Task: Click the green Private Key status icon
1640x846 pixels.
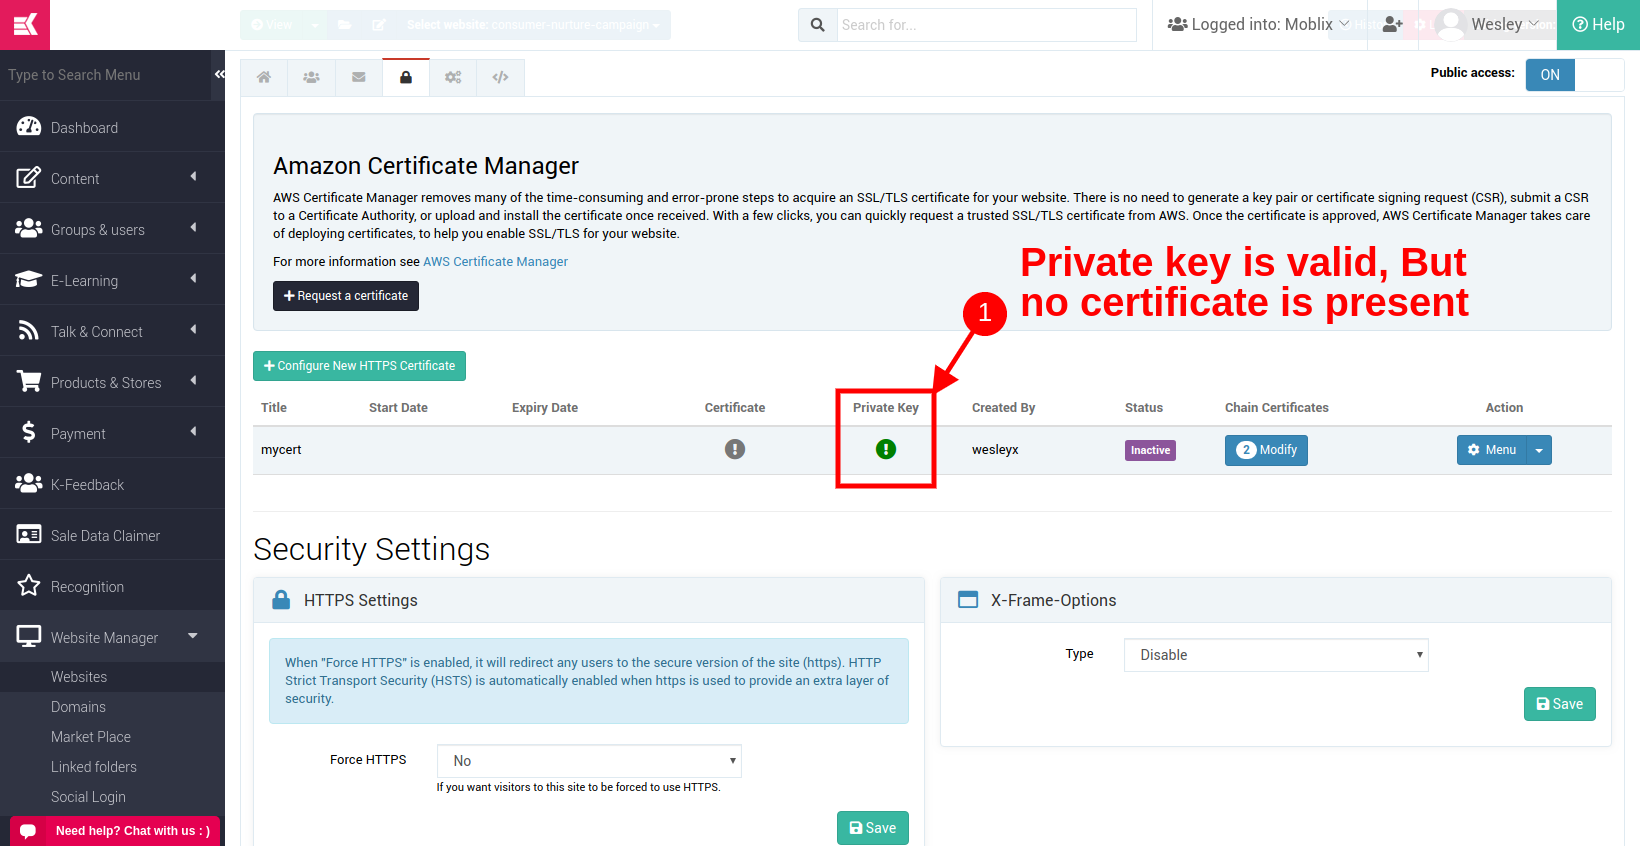Action: (x=886, y=449)
